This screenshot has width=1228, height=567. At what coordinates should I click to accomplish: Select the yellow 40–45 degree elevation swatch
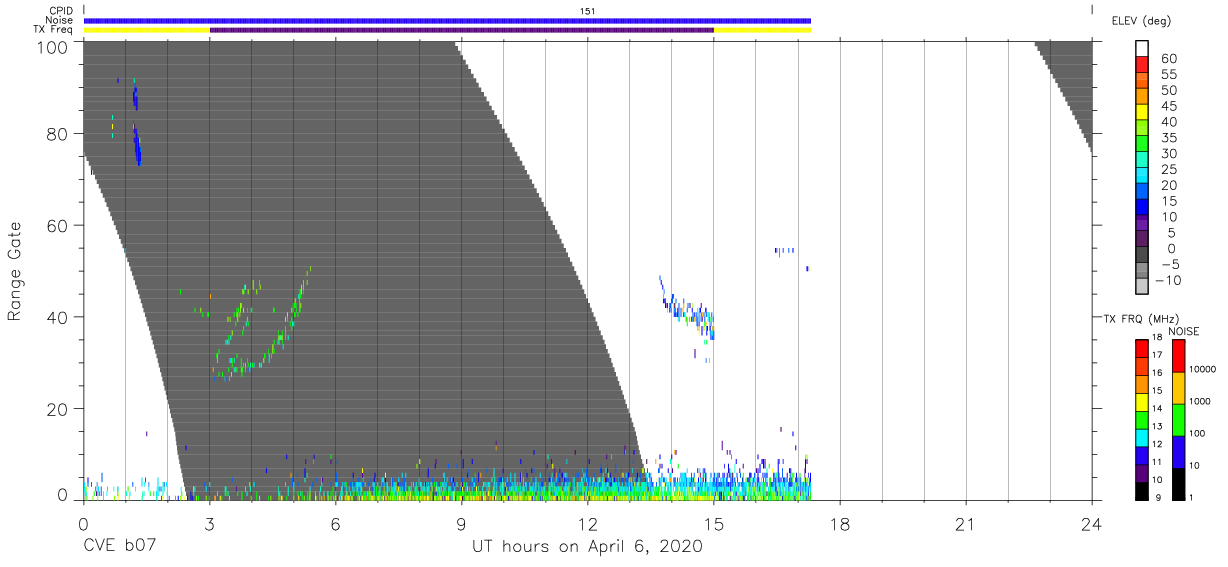click(1141, 114)
